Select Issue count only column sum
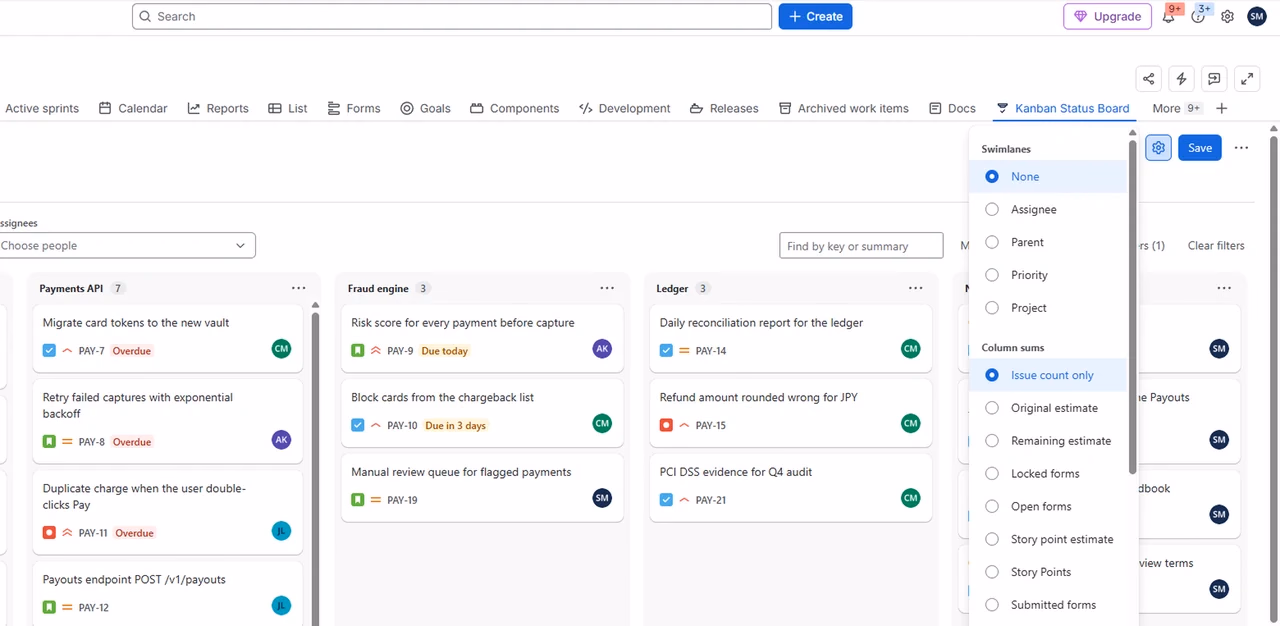Screen dimensions: 1280x626 coord(1048,375)
